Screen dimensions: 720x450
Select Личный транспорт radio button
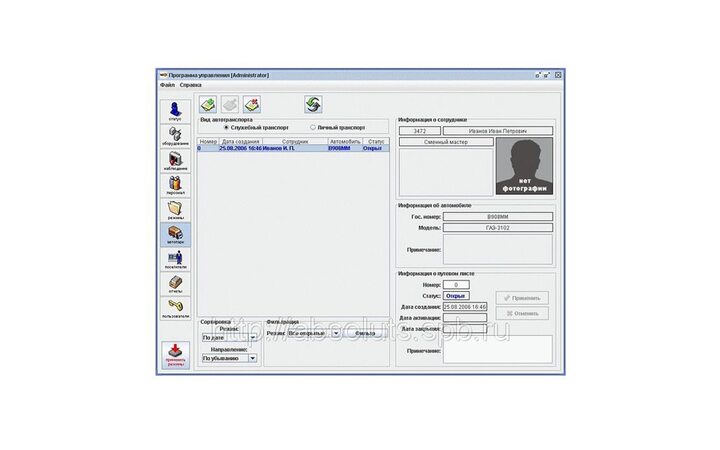pos(313,128)
